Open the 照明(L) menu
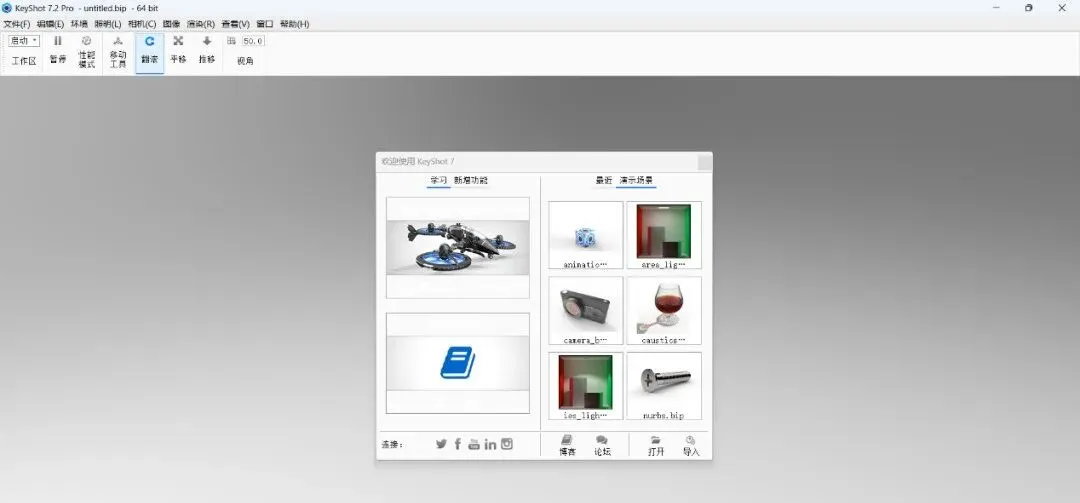 pyautogui.click(x=107, y=24)
